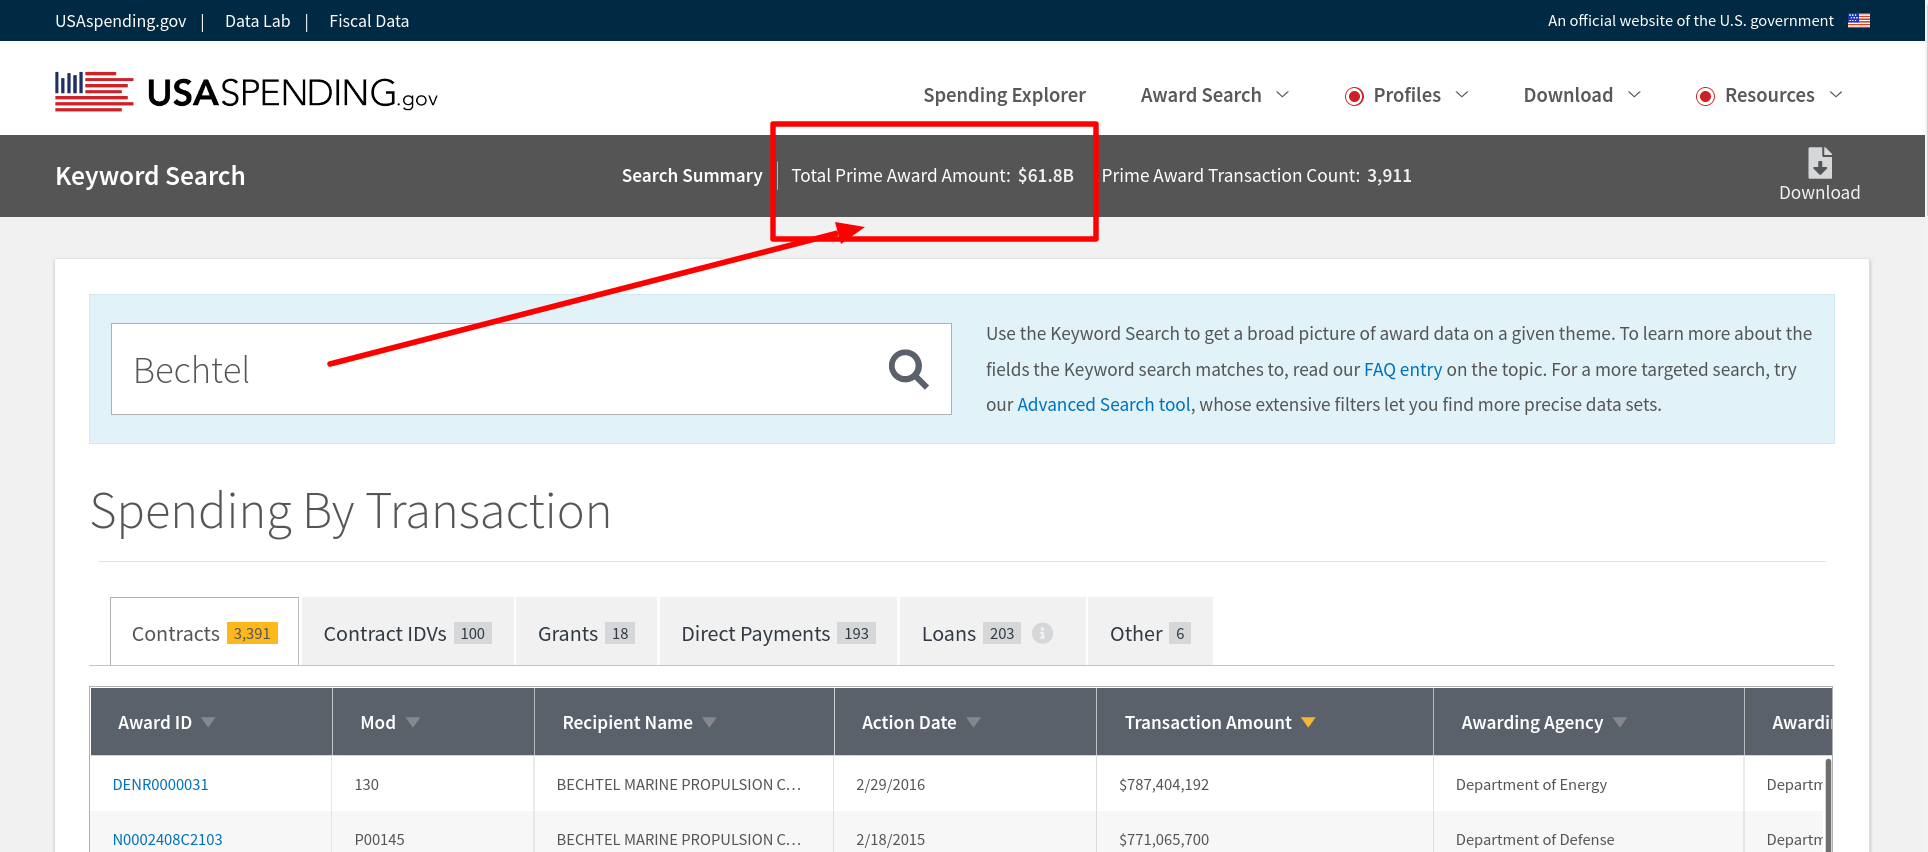Click the U.S. flag icon
1928x852 pixels.
coord(1859,20)
